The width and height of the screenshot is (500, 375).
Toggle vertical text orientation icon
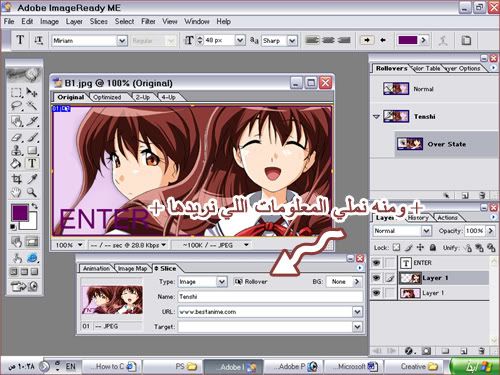(x=38, y=40)
